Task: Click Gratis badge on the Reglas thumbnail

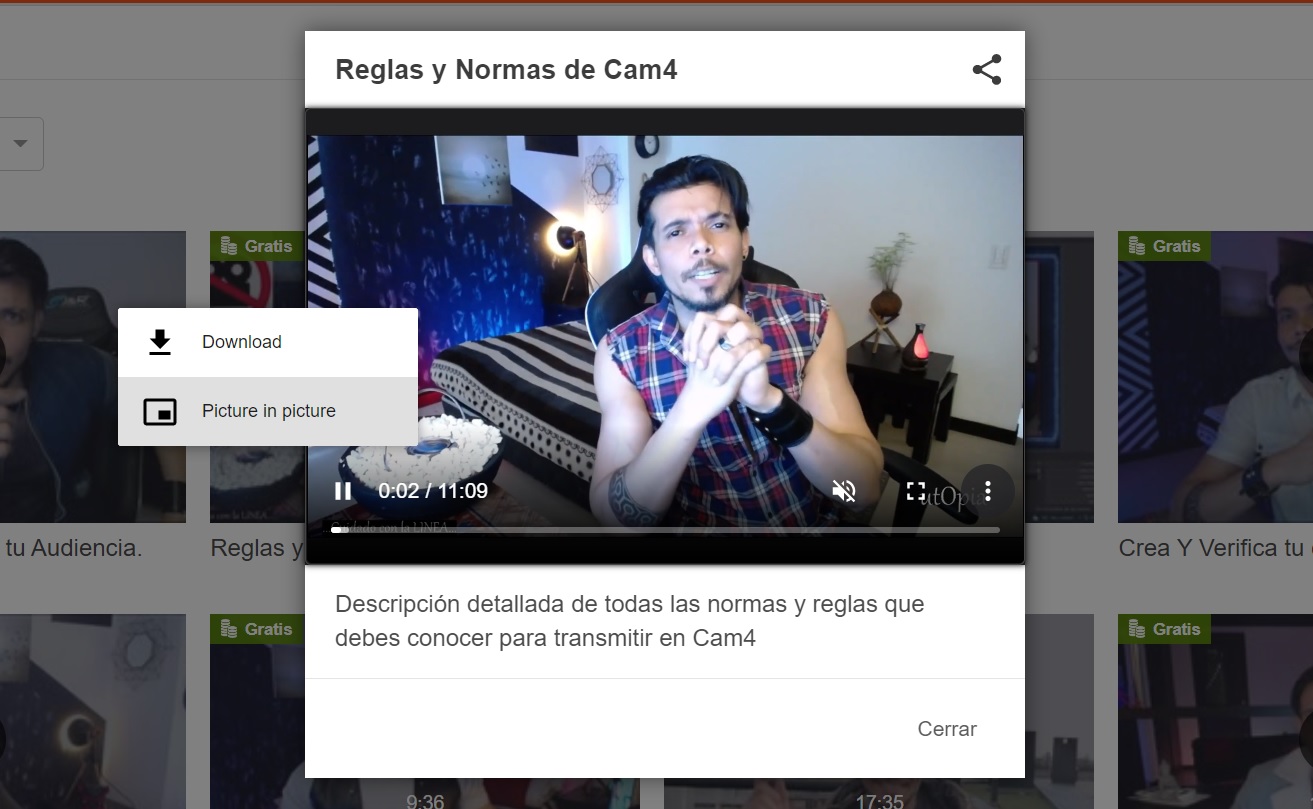Action: click(x=256, y=246)
